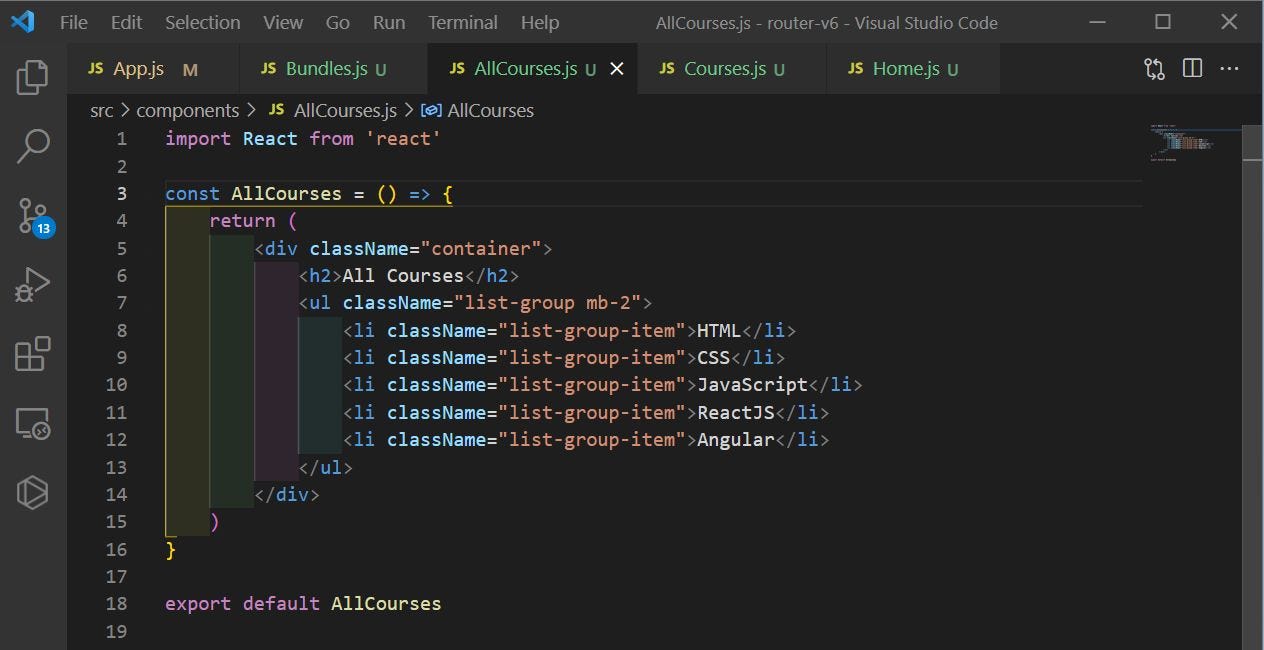The height and width of the screenshot is (650, 1264).
Task: Click the 'react' import string
Action: pos(403,138)
